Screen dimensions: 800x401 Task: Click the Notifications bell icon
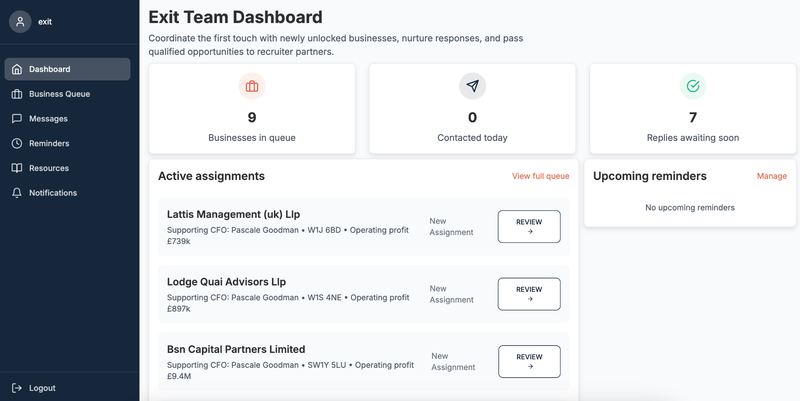[17, 193]
